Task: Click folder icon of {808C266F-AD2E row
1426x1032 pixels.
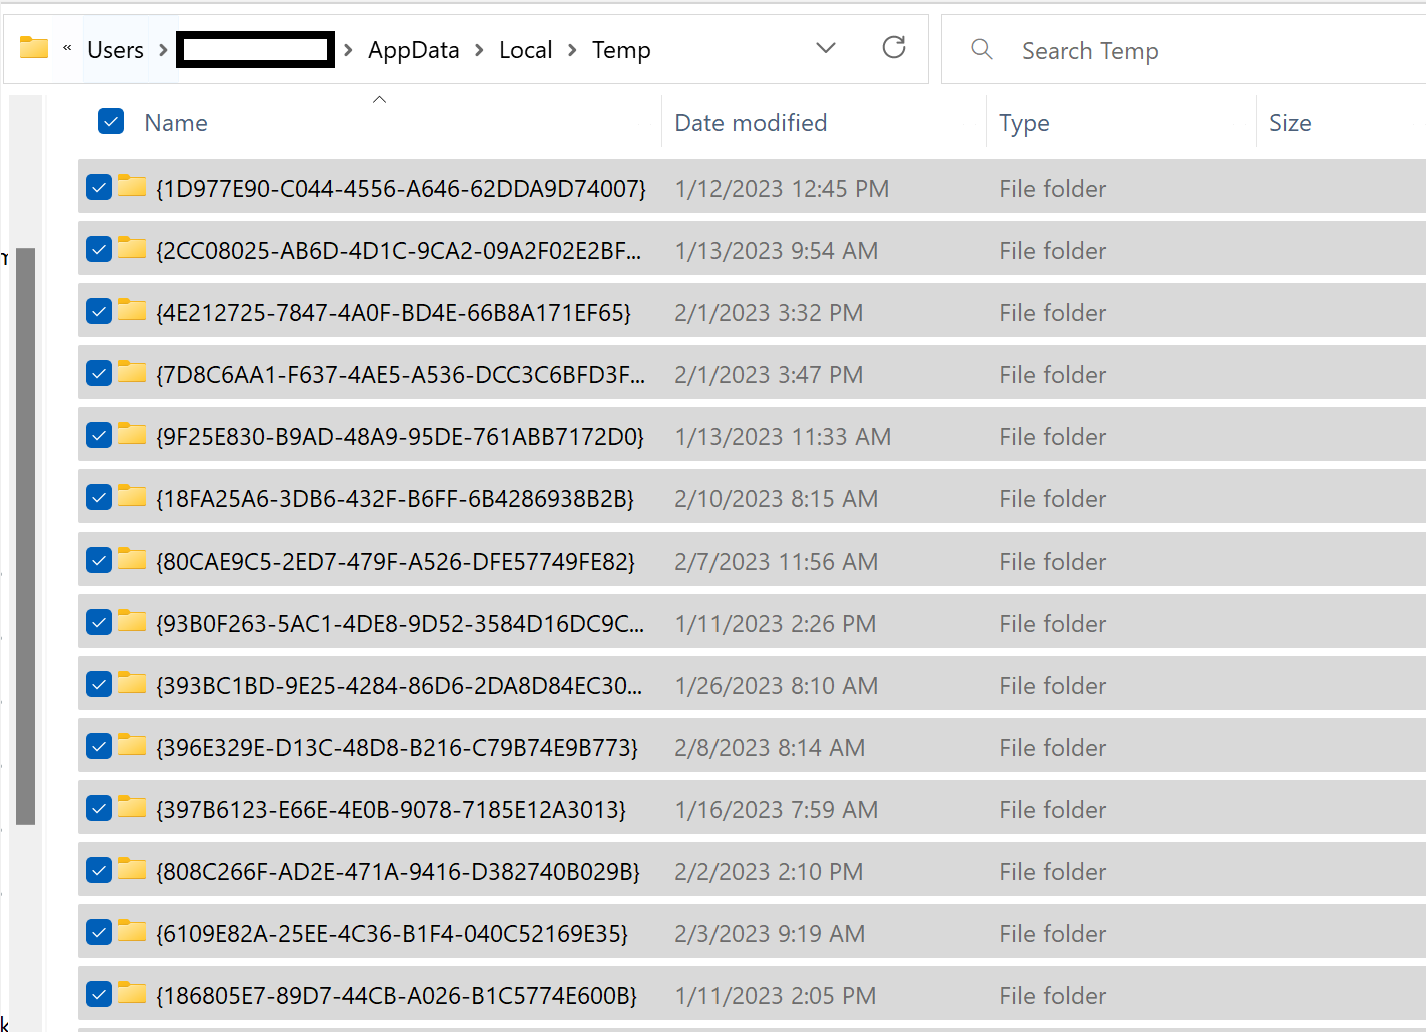Action: (x=132, y=868)
